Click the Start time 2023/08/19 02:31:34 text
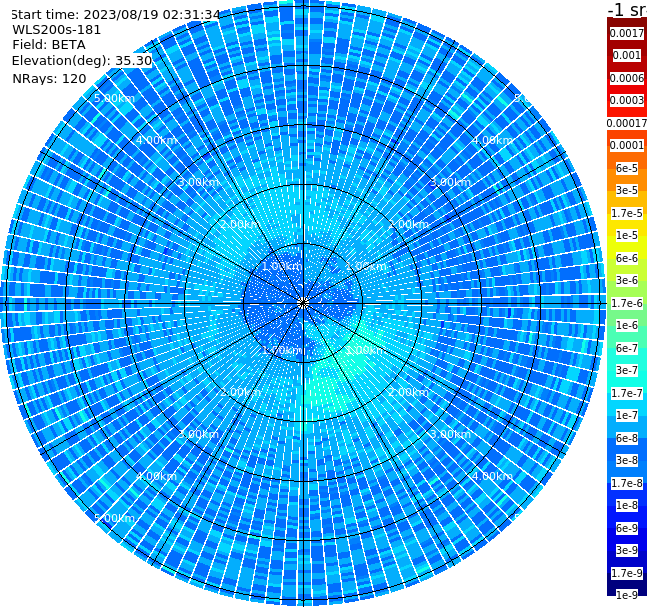This screenshot has width=647, height=607. pos(115,14)
